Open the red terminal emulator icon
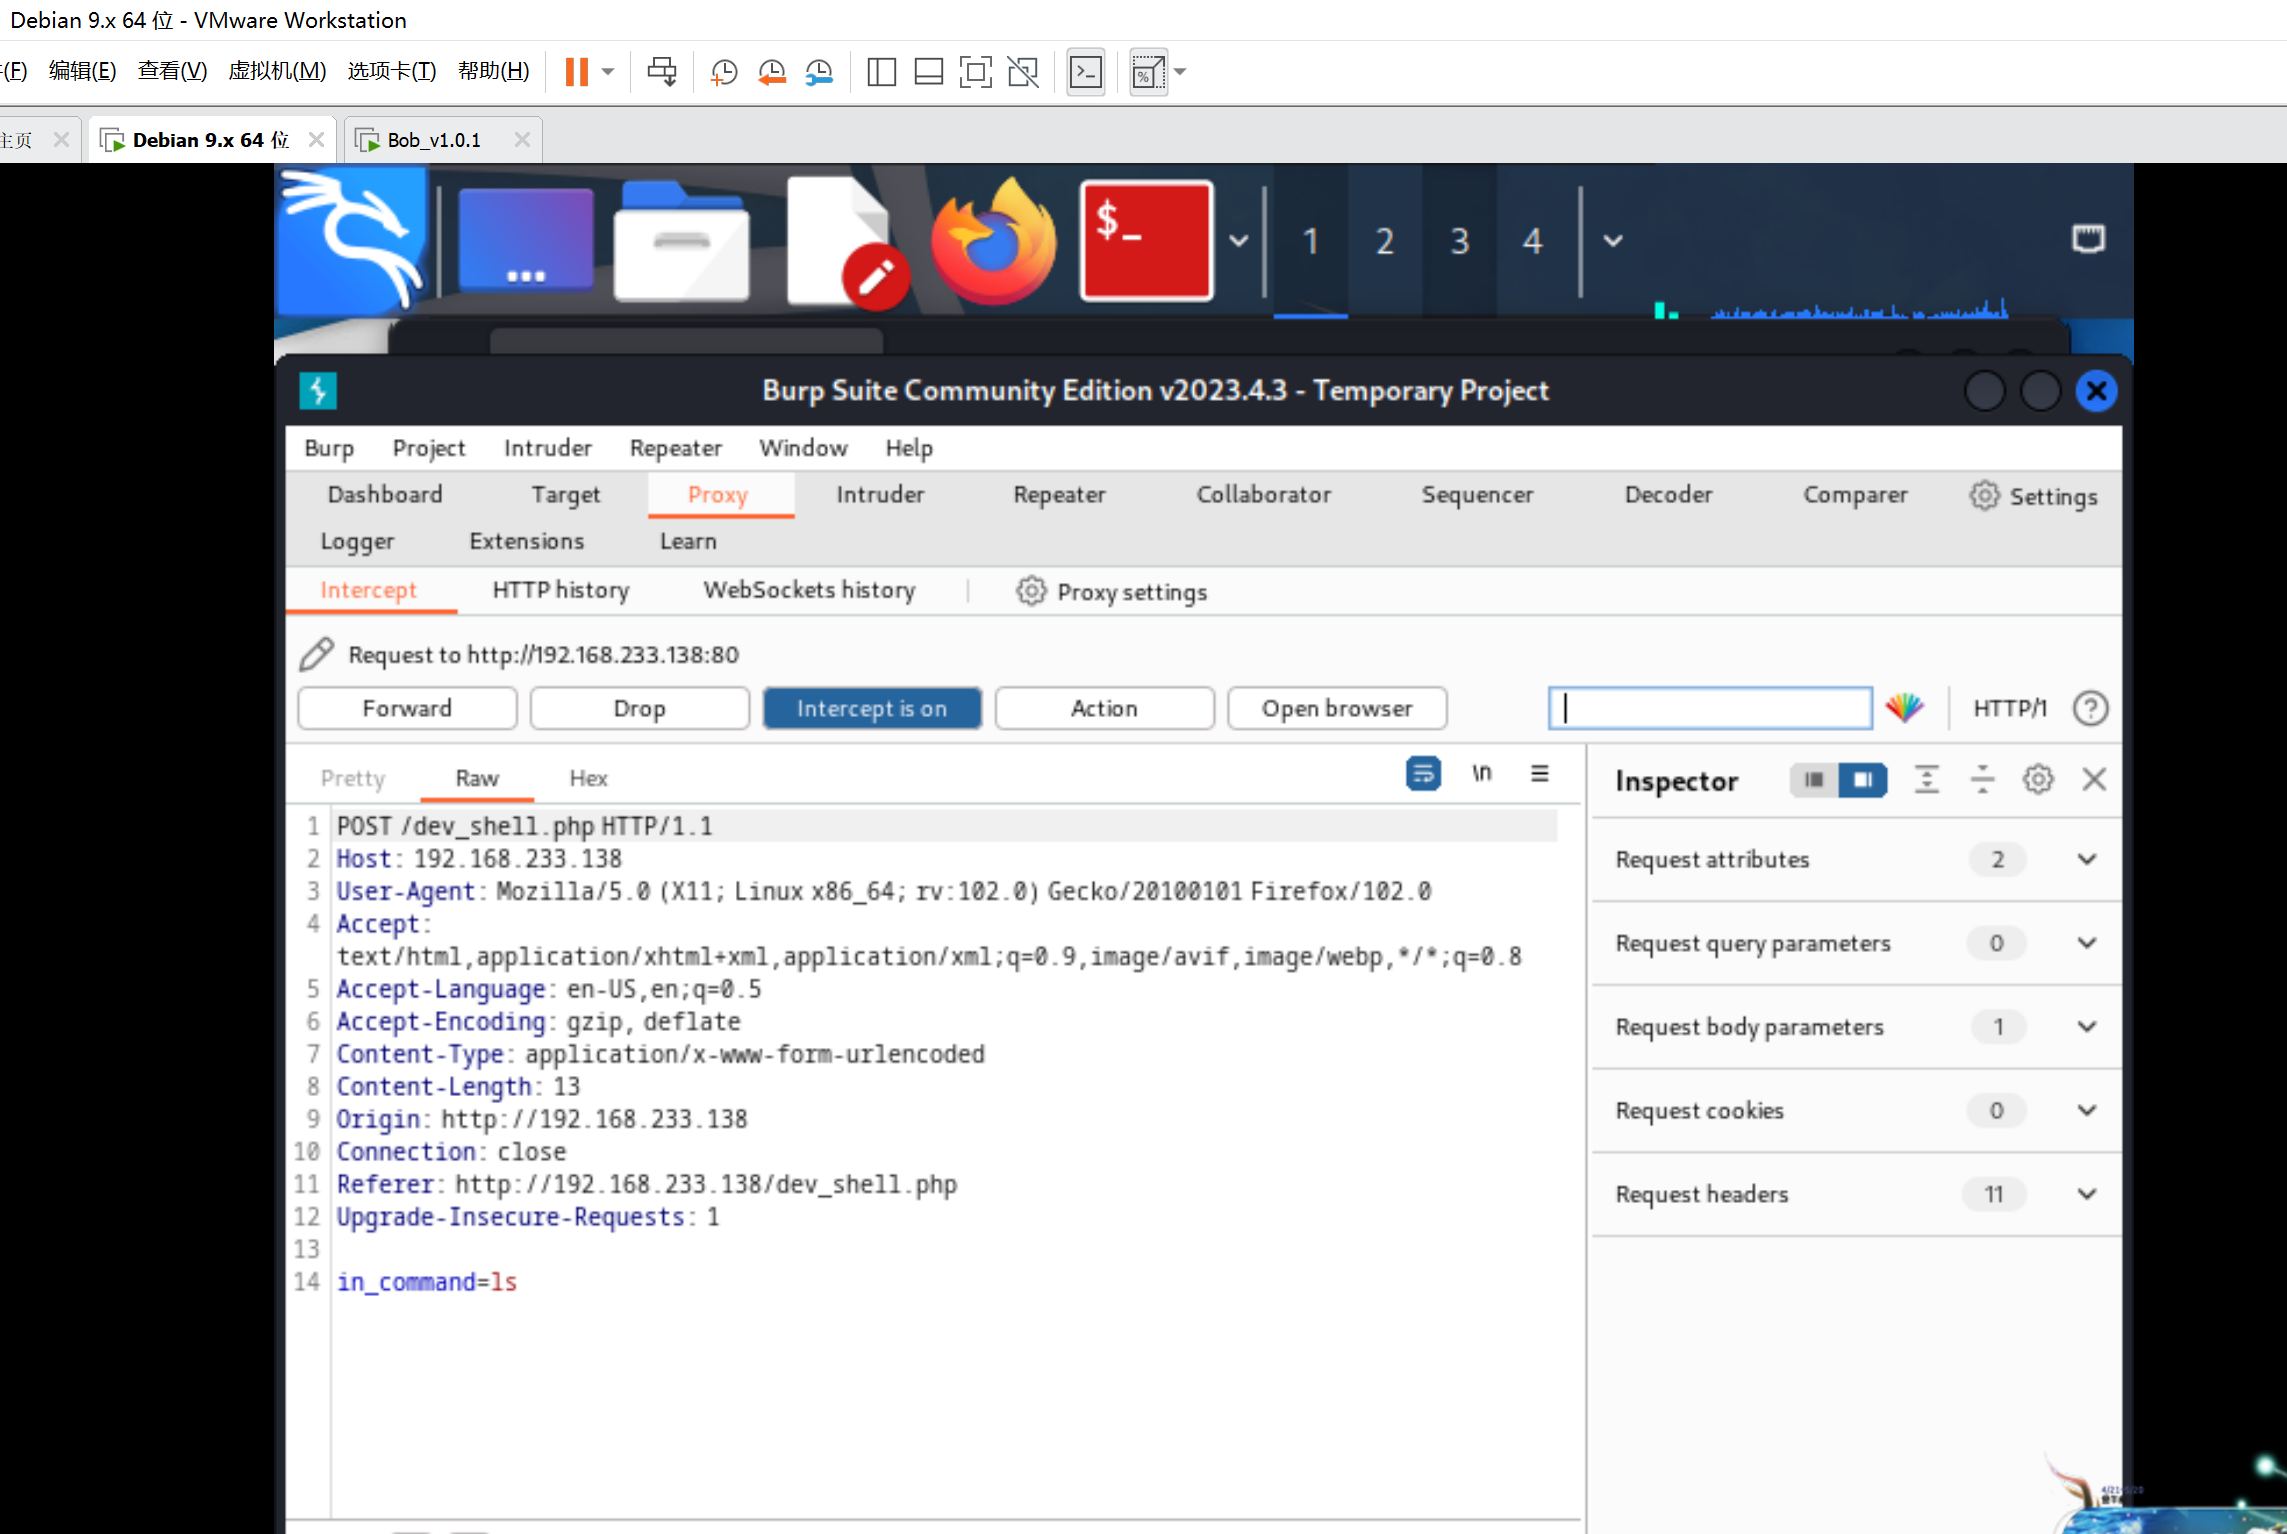This screenshot has width=2287, height=1534. [1146, 241]
